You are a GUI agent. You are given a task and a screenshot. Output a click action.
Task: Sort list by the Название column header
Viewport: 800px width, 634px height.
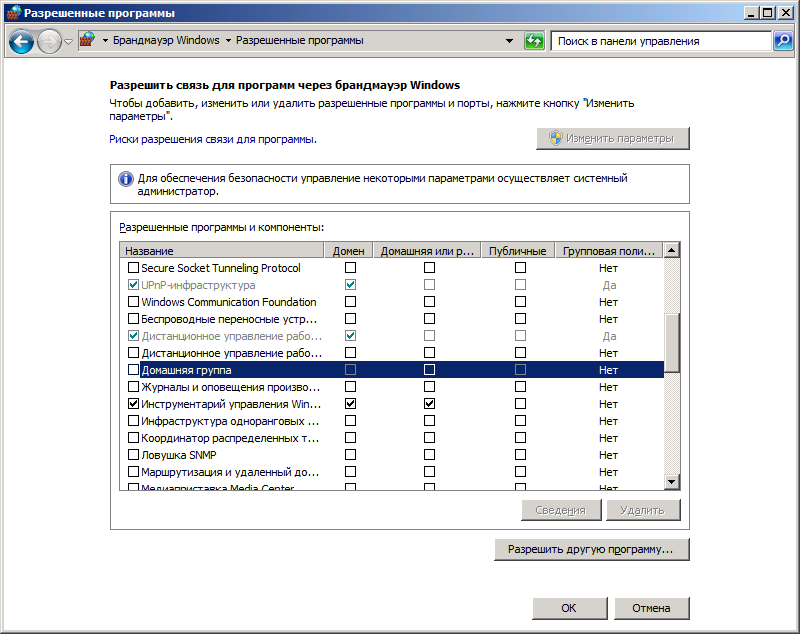click(x=220, y=250)
